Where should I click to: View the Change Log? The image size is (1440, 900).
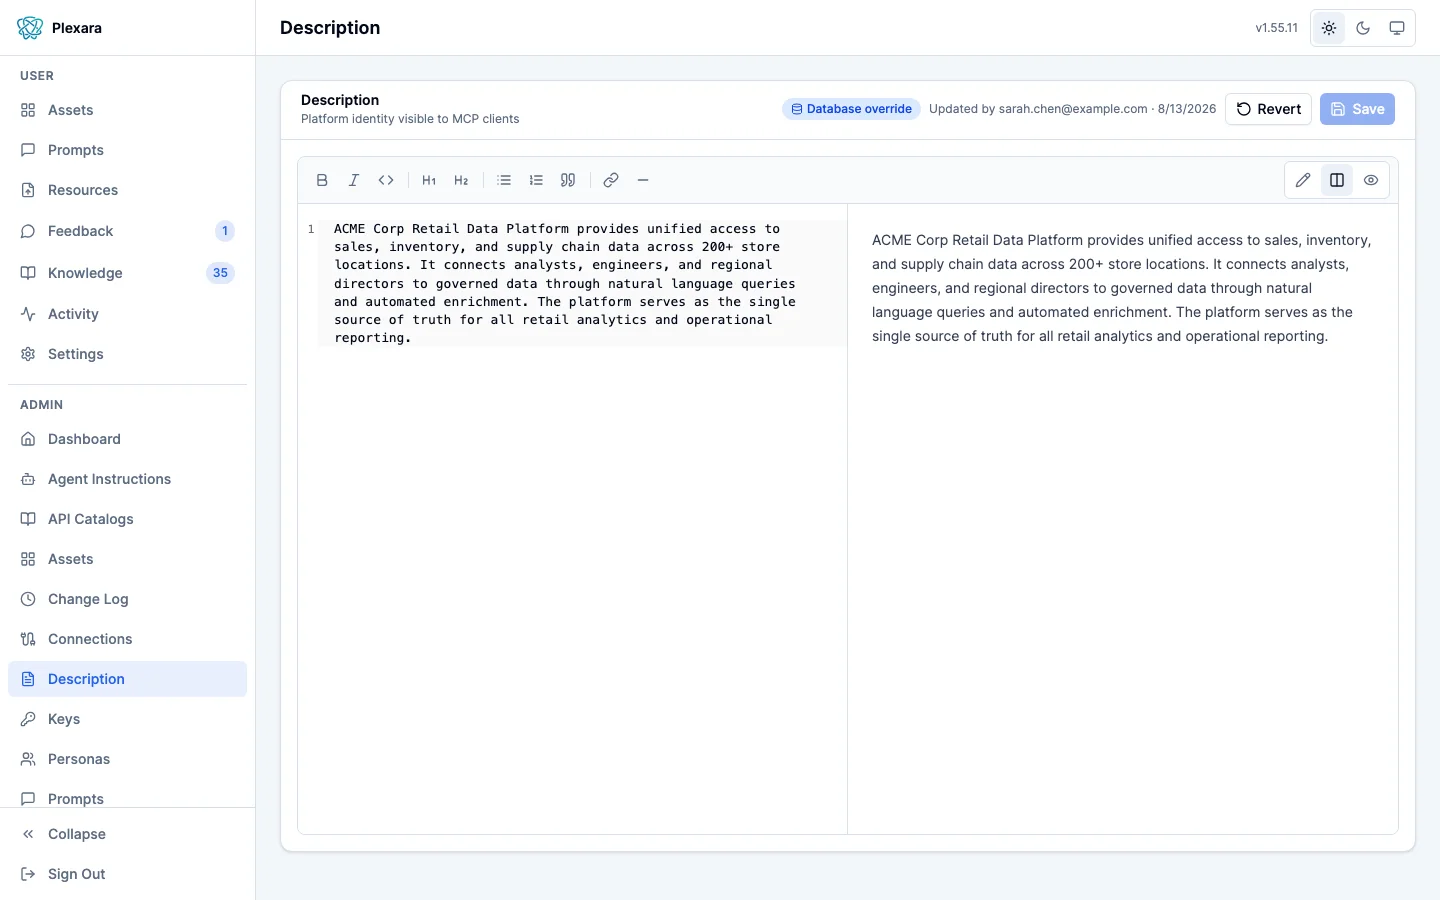(128, 599)
